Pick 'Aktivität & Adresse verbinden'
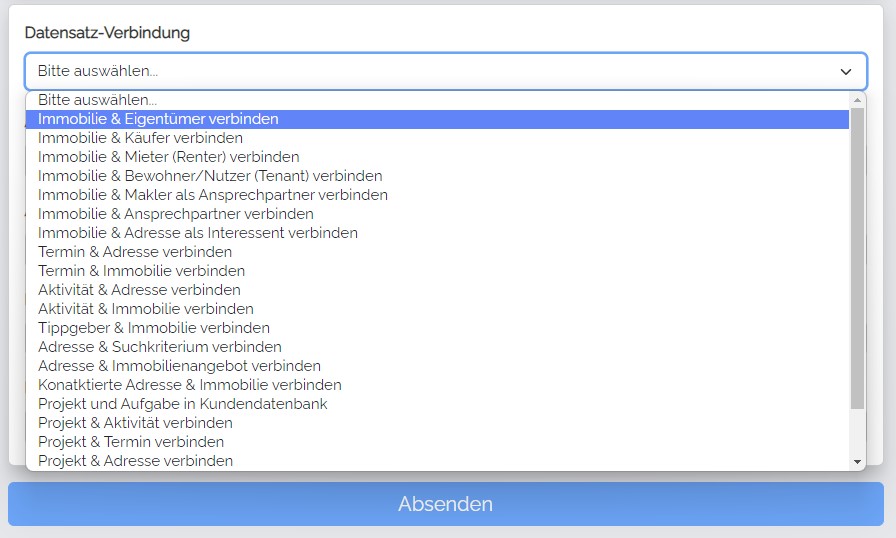The image size is (896, 538). tap(139, 290)
